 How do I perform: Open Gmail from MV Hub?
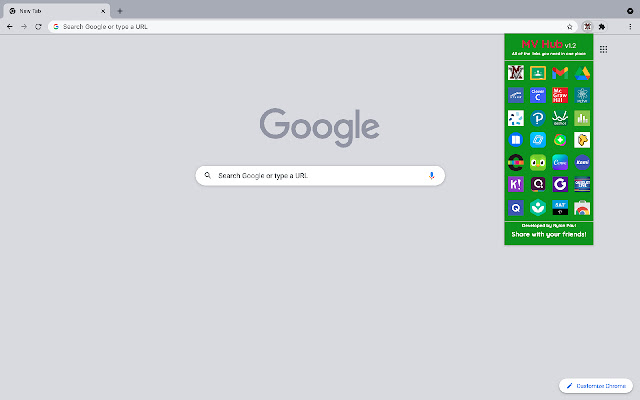click(x=560, y=73)
